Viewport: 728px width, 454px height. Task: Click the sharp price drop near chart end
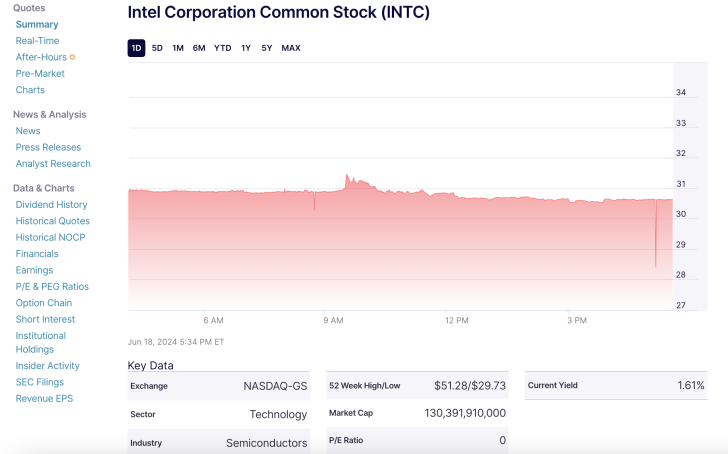point(656,233)
